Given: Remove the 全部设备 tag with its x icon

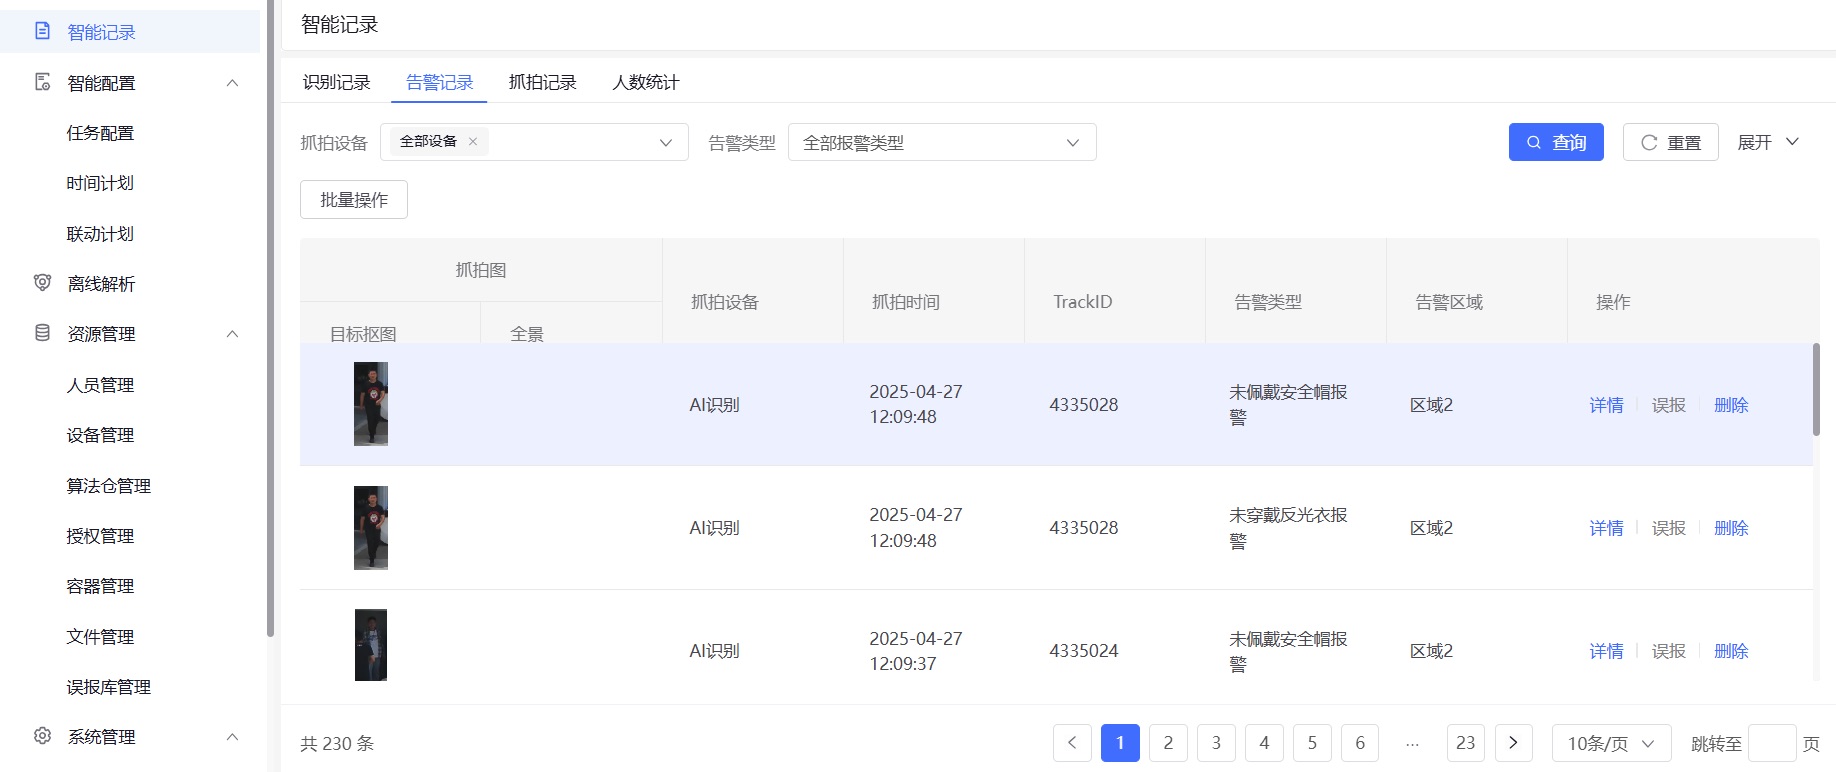Looking at the screenshot, I should pyautogui.click(x=473, y=142).
